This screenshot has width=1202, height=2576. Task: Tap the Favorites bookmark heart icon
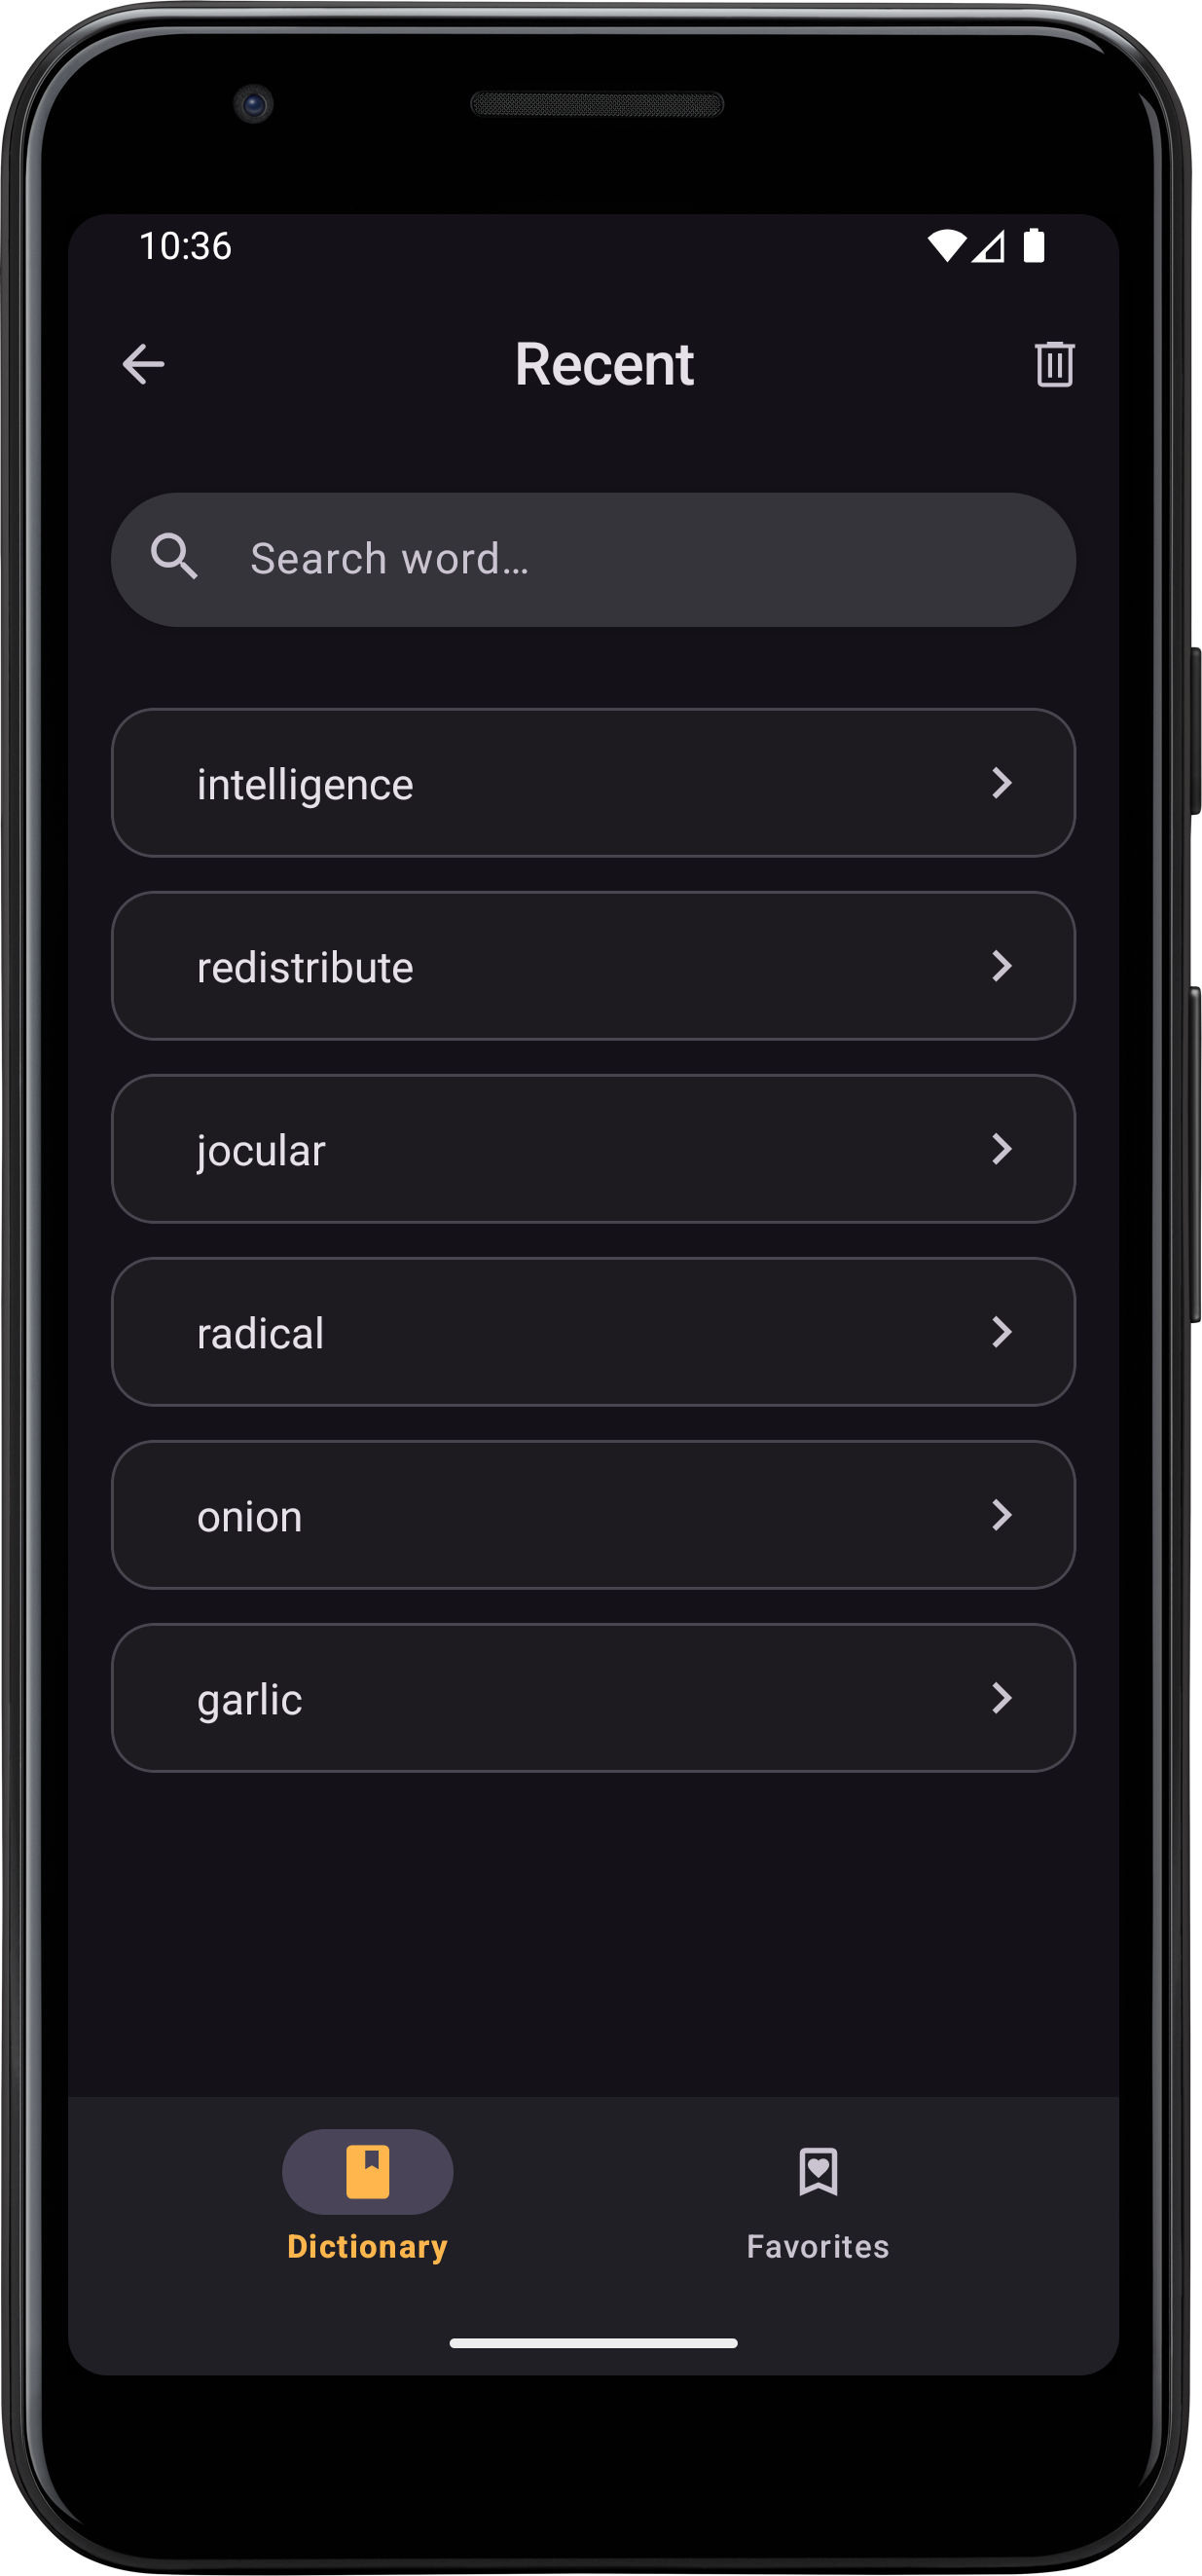click(x=818, y=2171)
